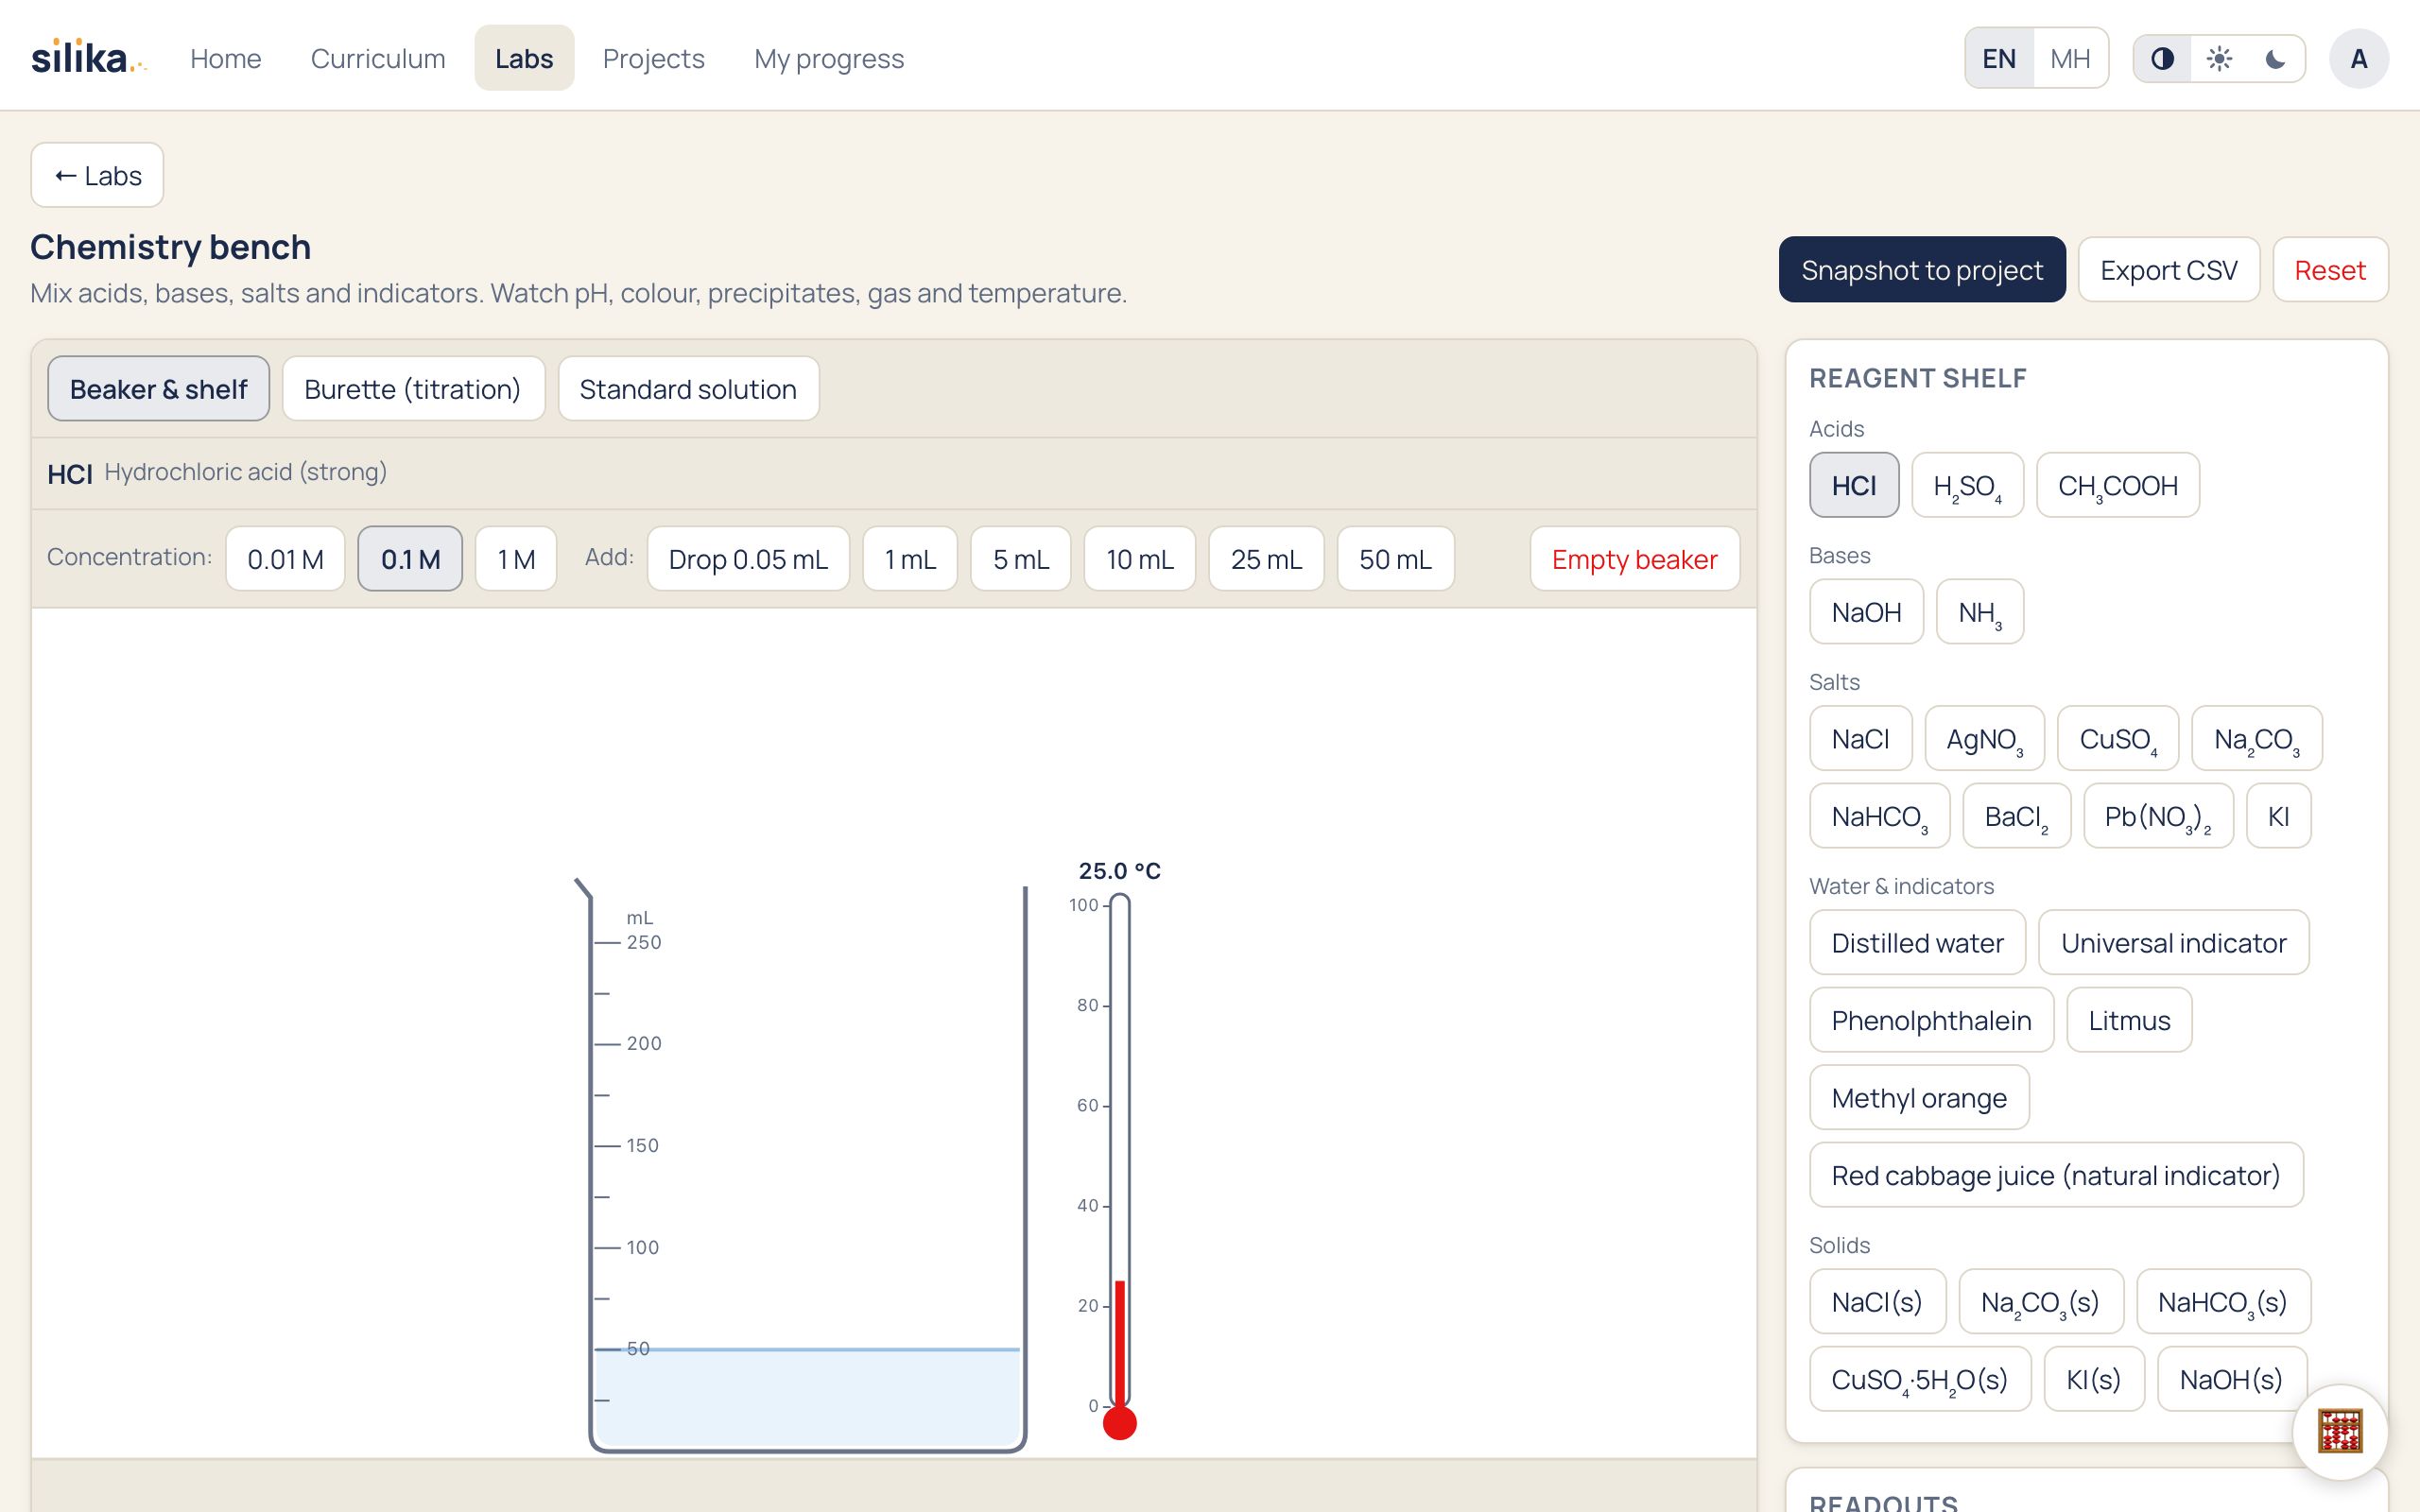Select the light theme sun icon

pyautogui.click(x=2219, y=59)
